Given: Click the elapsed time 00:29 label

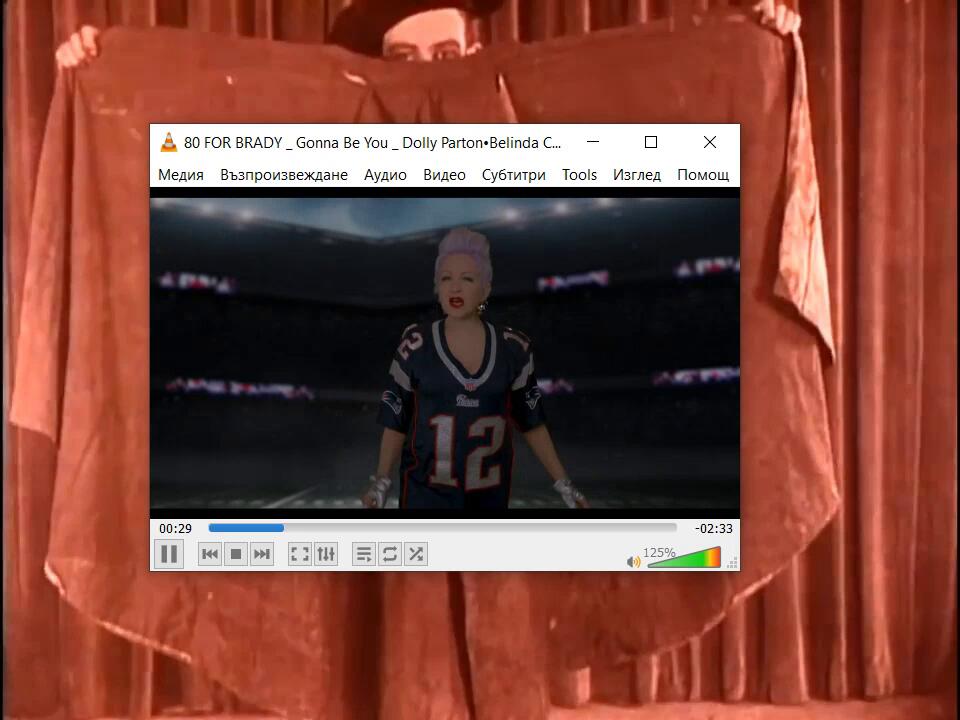Looking at the screenshot, I should pyautogui.click(x=175, y=528).
